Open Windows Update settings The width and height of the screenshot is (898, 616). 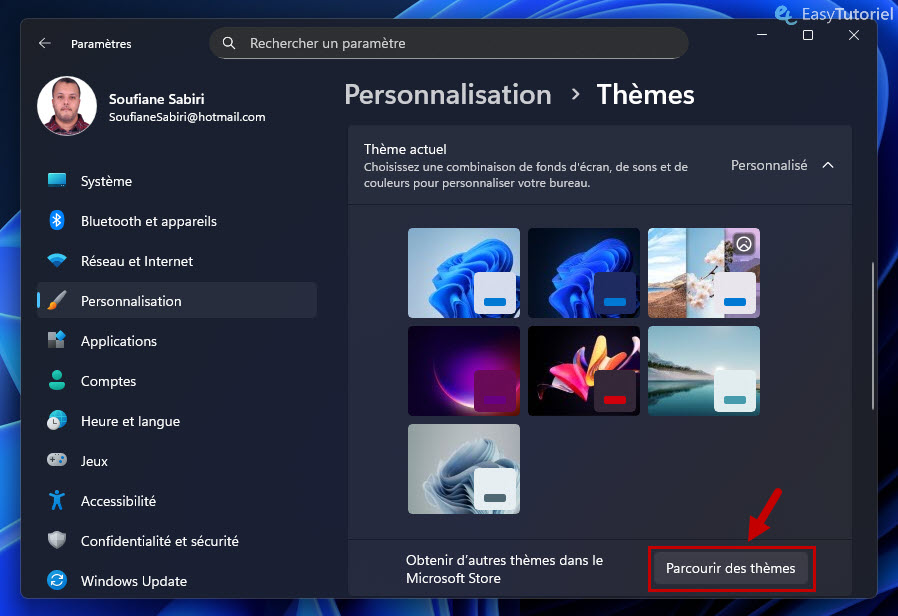135,581
